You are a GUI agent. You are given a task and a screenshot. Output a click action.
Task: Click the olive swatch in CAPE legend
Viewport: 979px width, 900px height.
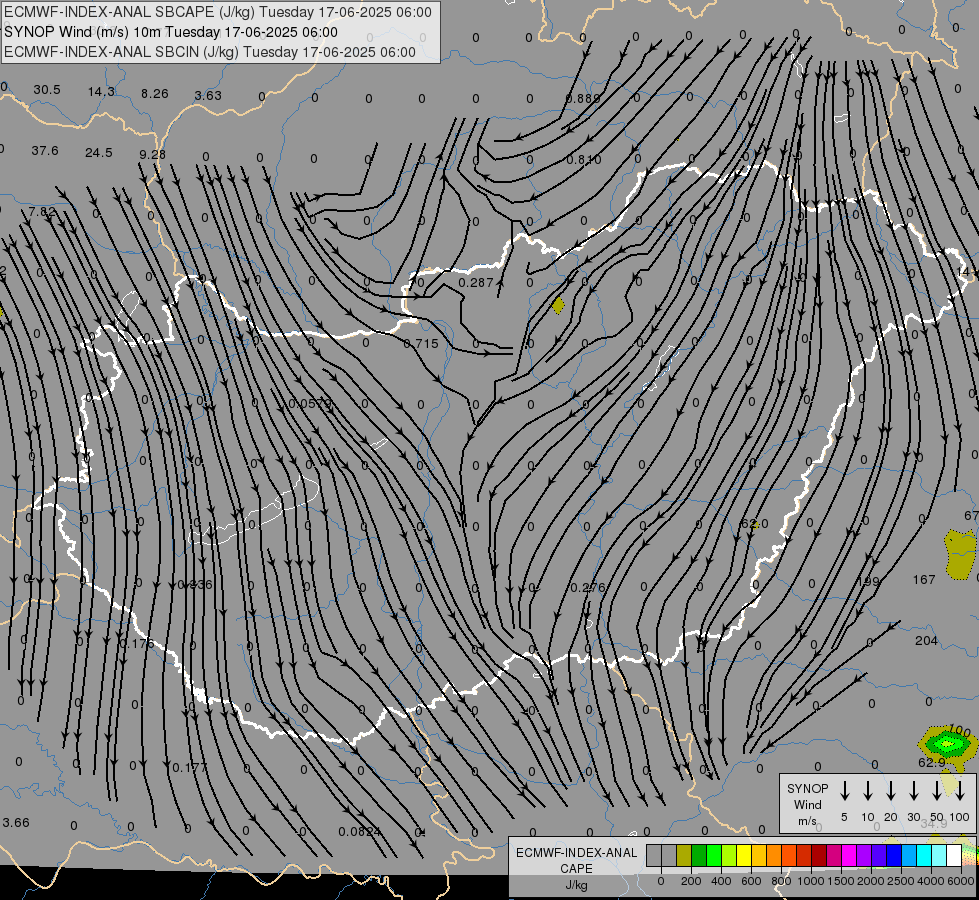(x=684, y=855)
